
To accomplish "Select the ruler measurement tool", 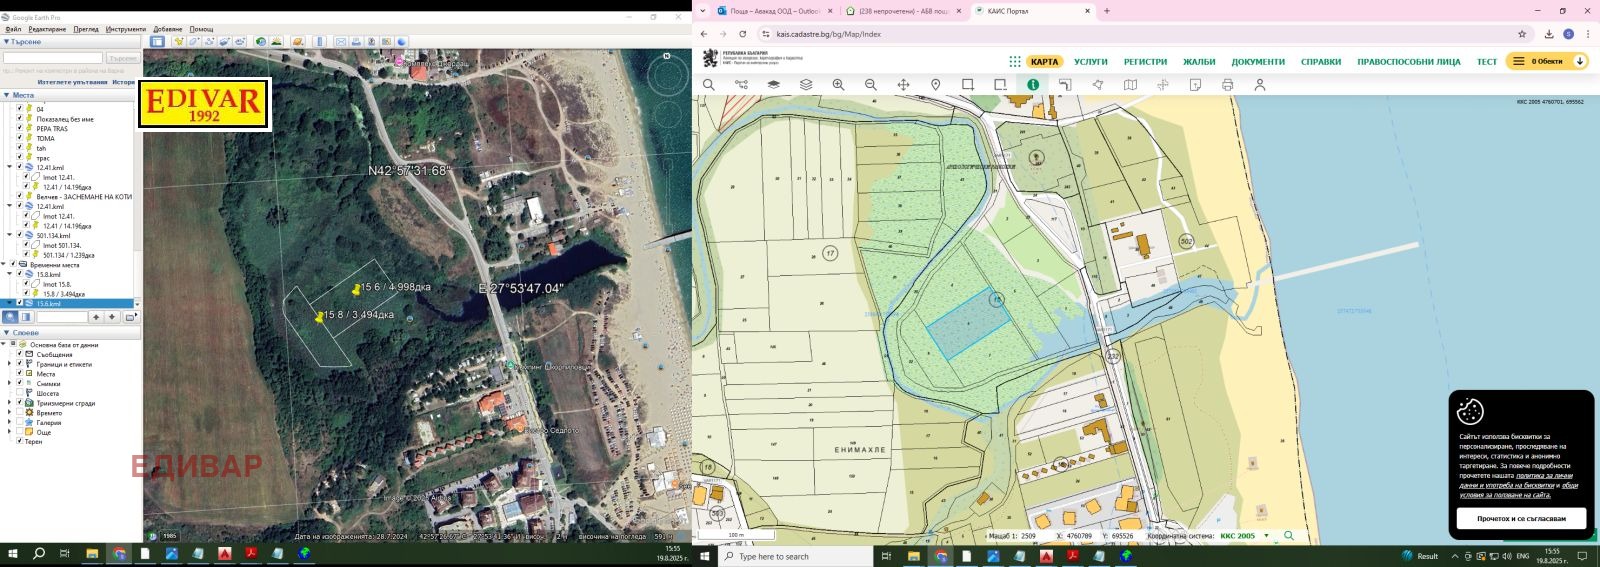I will (x=320, y=42).
